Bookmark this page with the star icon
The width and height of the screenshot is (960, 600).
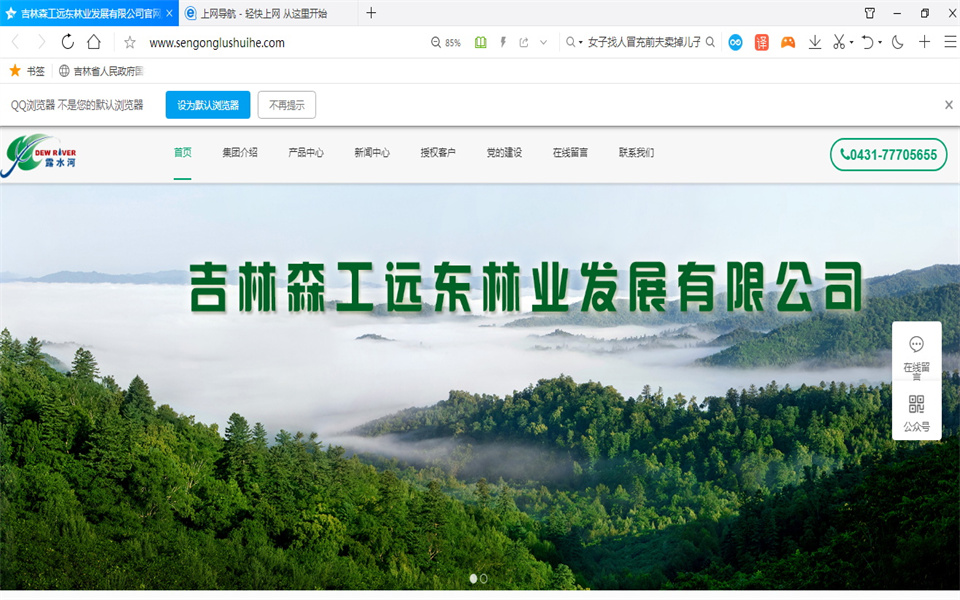point(129,43)
